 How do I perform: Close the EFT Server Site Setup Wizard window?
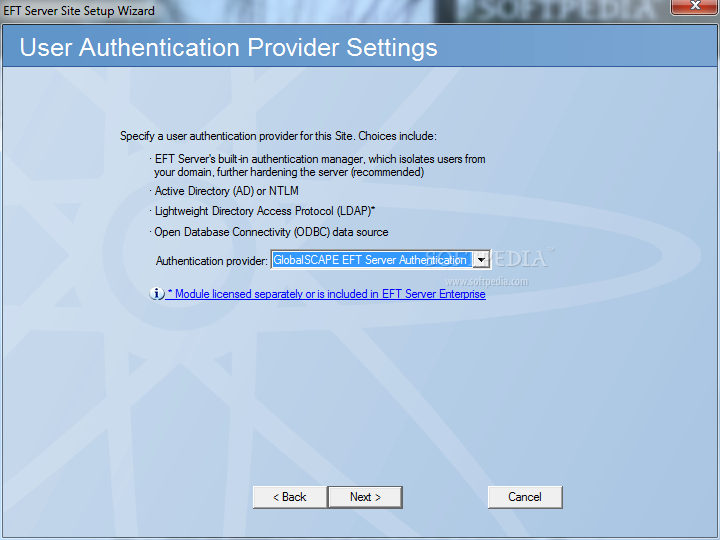coord(695,6)
